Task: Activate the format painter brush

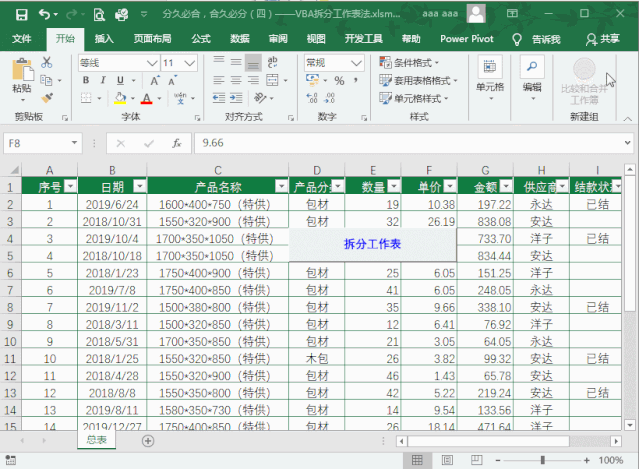Action: (47, 98)
